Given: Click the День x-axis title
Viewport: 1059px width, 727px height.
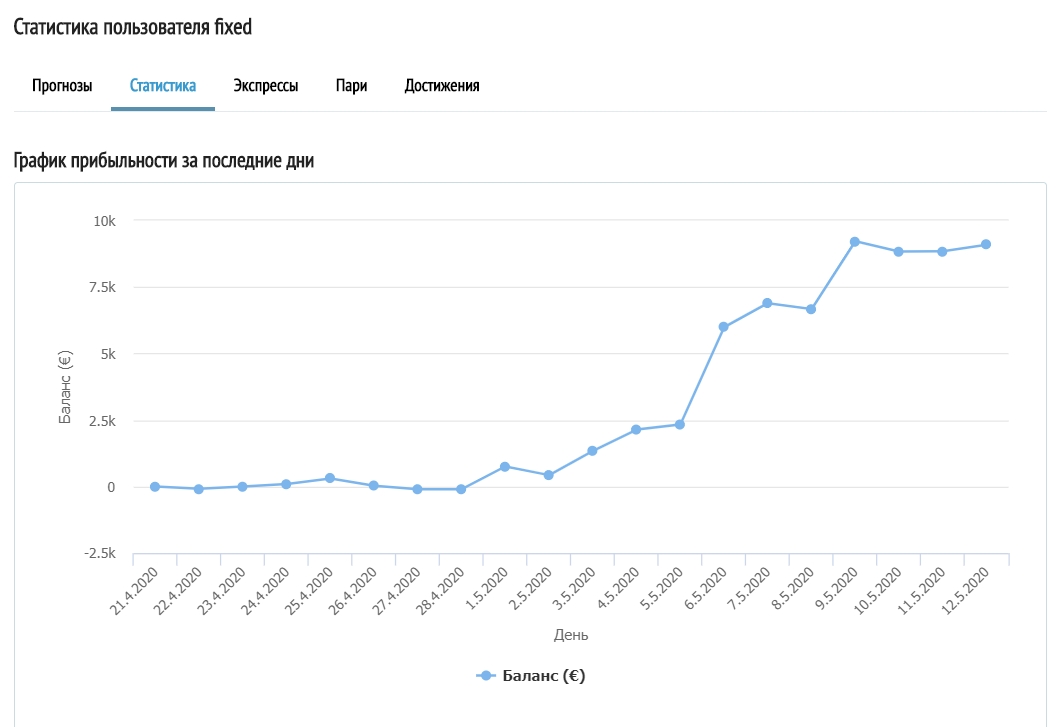Looking at the screenshot, I should (x=571, y=635).
